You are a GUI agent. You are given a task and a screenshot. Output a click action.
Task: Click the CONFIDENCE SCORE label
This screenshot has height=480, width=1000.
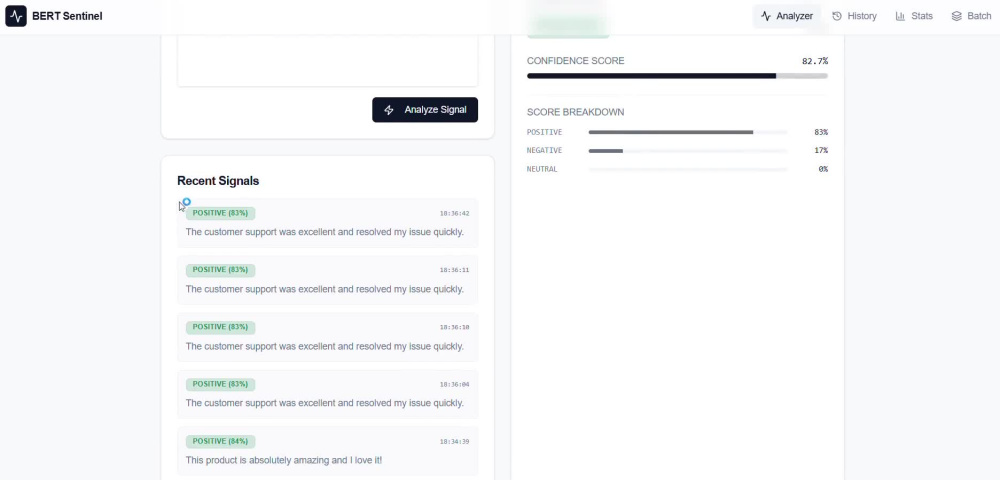[x=575, y=61]
